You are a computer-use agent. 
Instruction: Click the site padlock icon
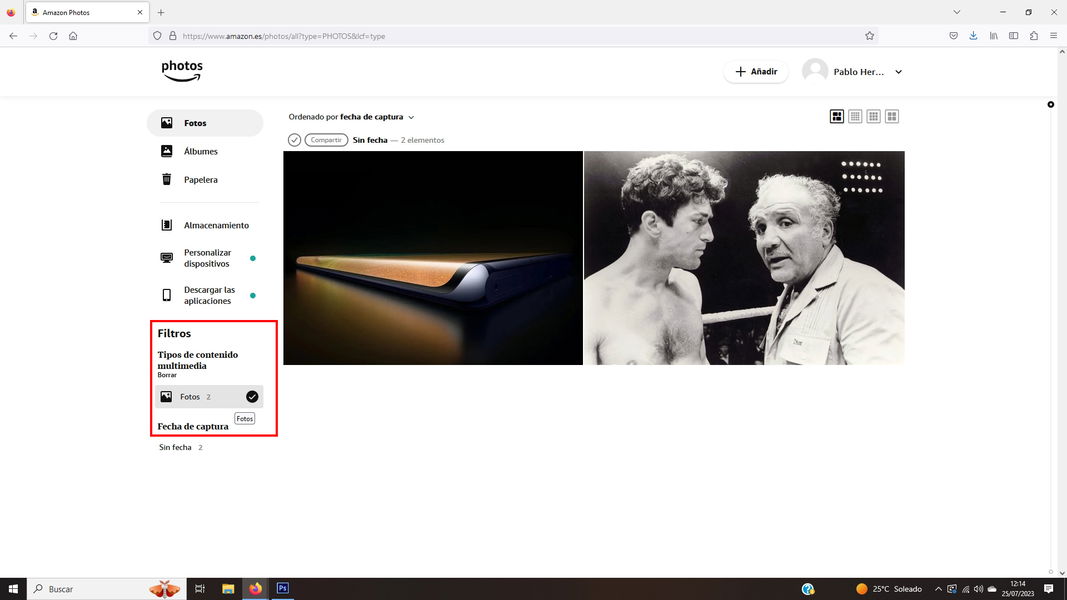pos(173,36)
